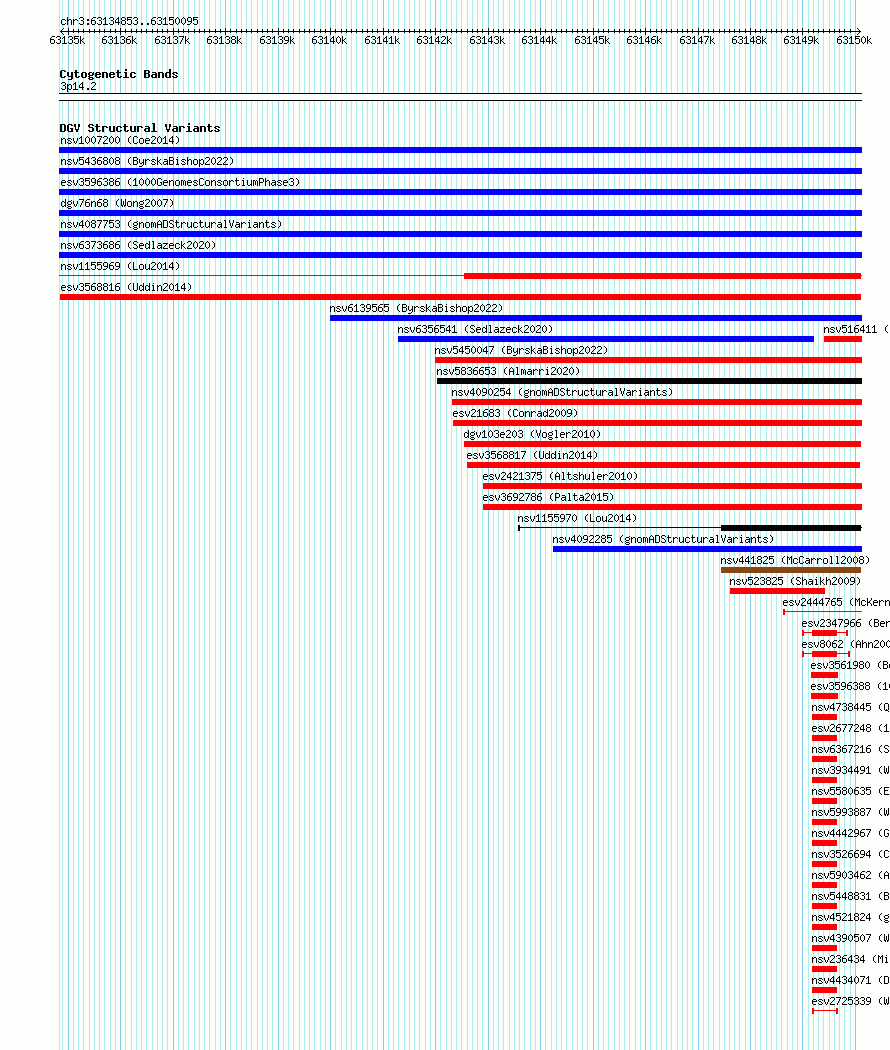Select nsv441825 (McCarroll2008) label

(x=795, y=560)
